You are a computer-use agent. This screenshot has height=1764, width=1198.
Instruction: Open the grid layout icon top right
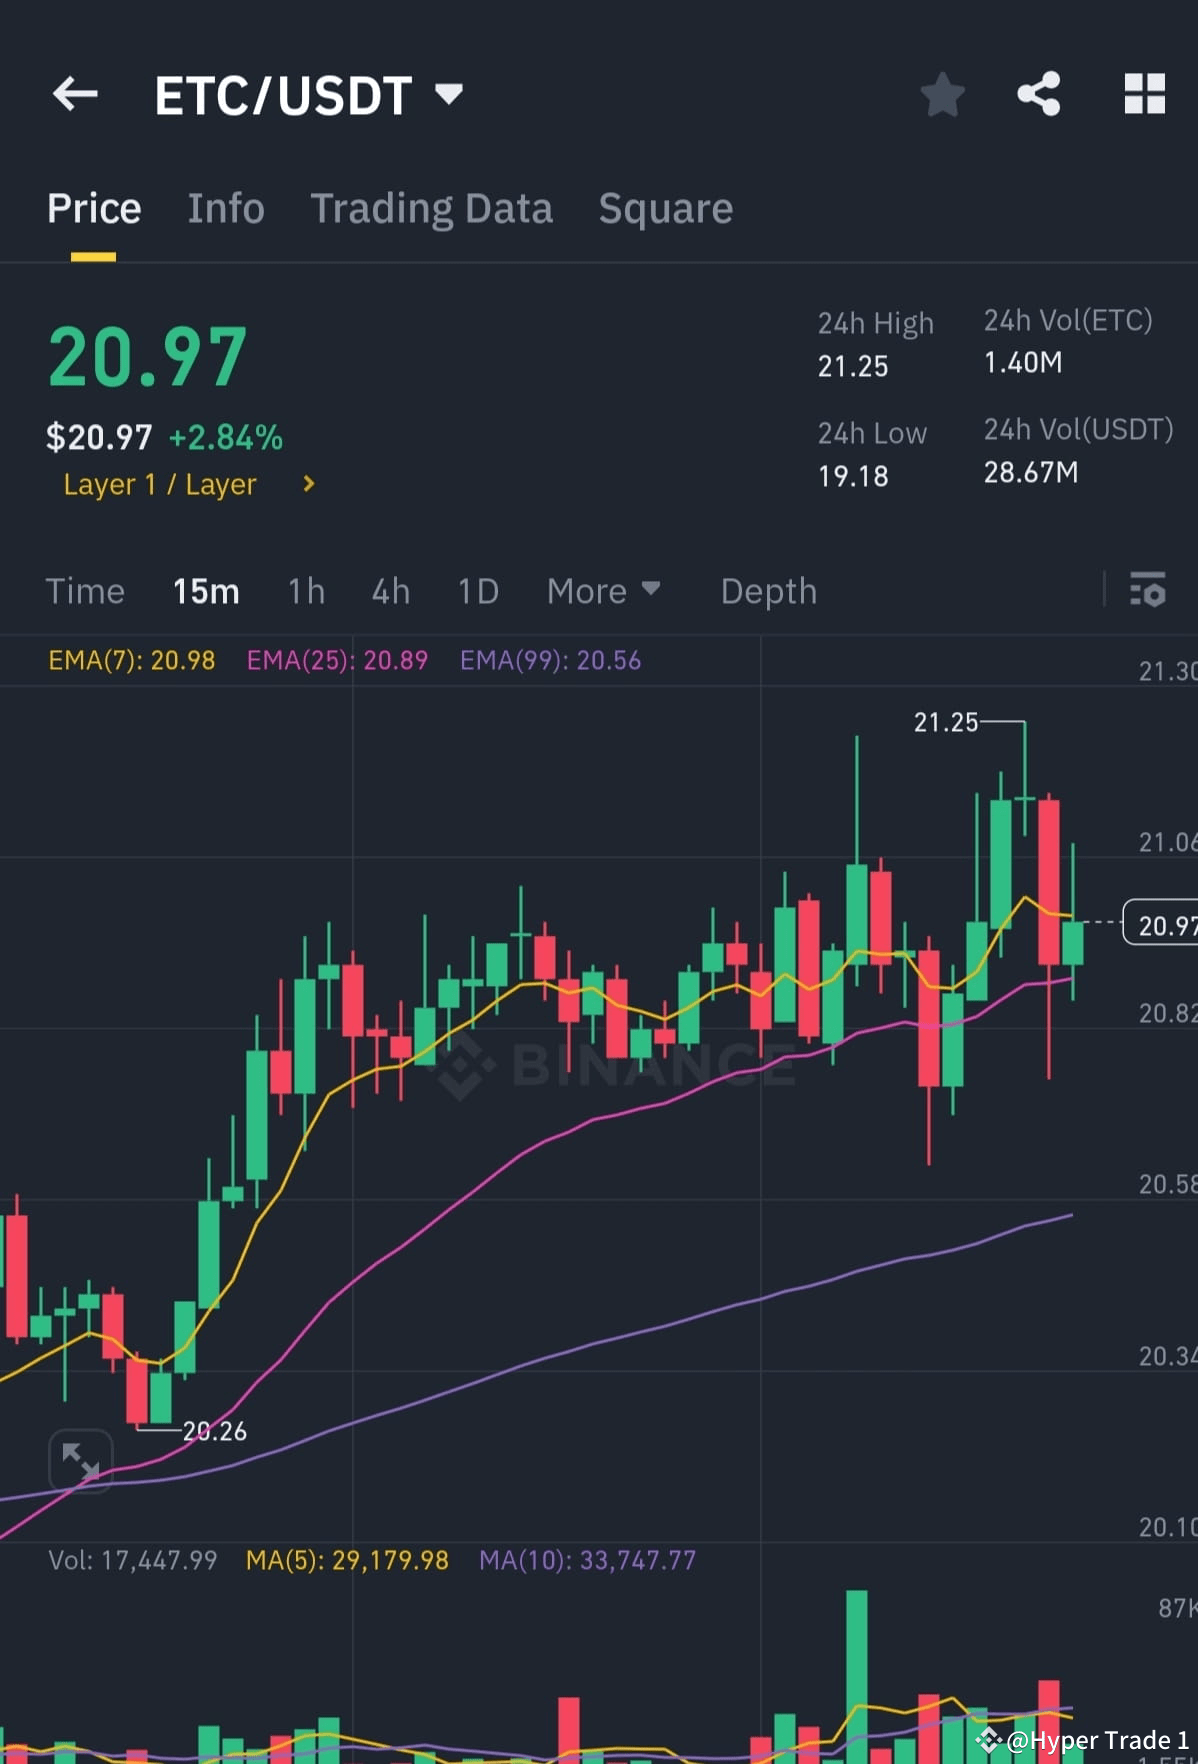pyautogui.click(x=1145, y=93)
